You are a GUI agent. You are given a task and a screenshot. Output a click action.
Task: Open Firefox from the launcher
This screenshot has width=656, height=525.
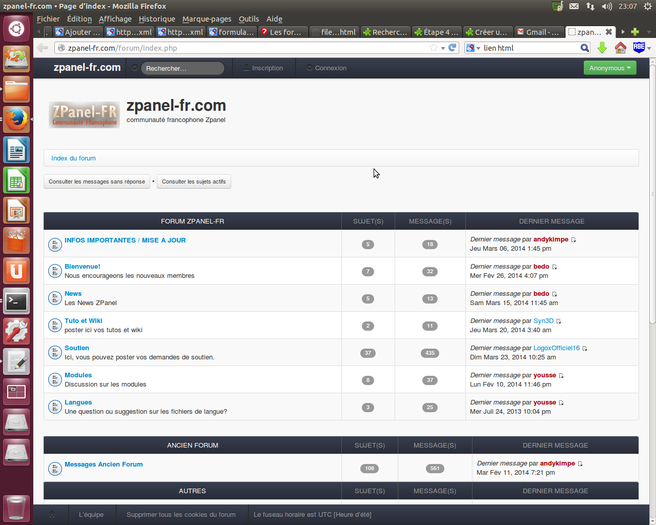(16, 120)
